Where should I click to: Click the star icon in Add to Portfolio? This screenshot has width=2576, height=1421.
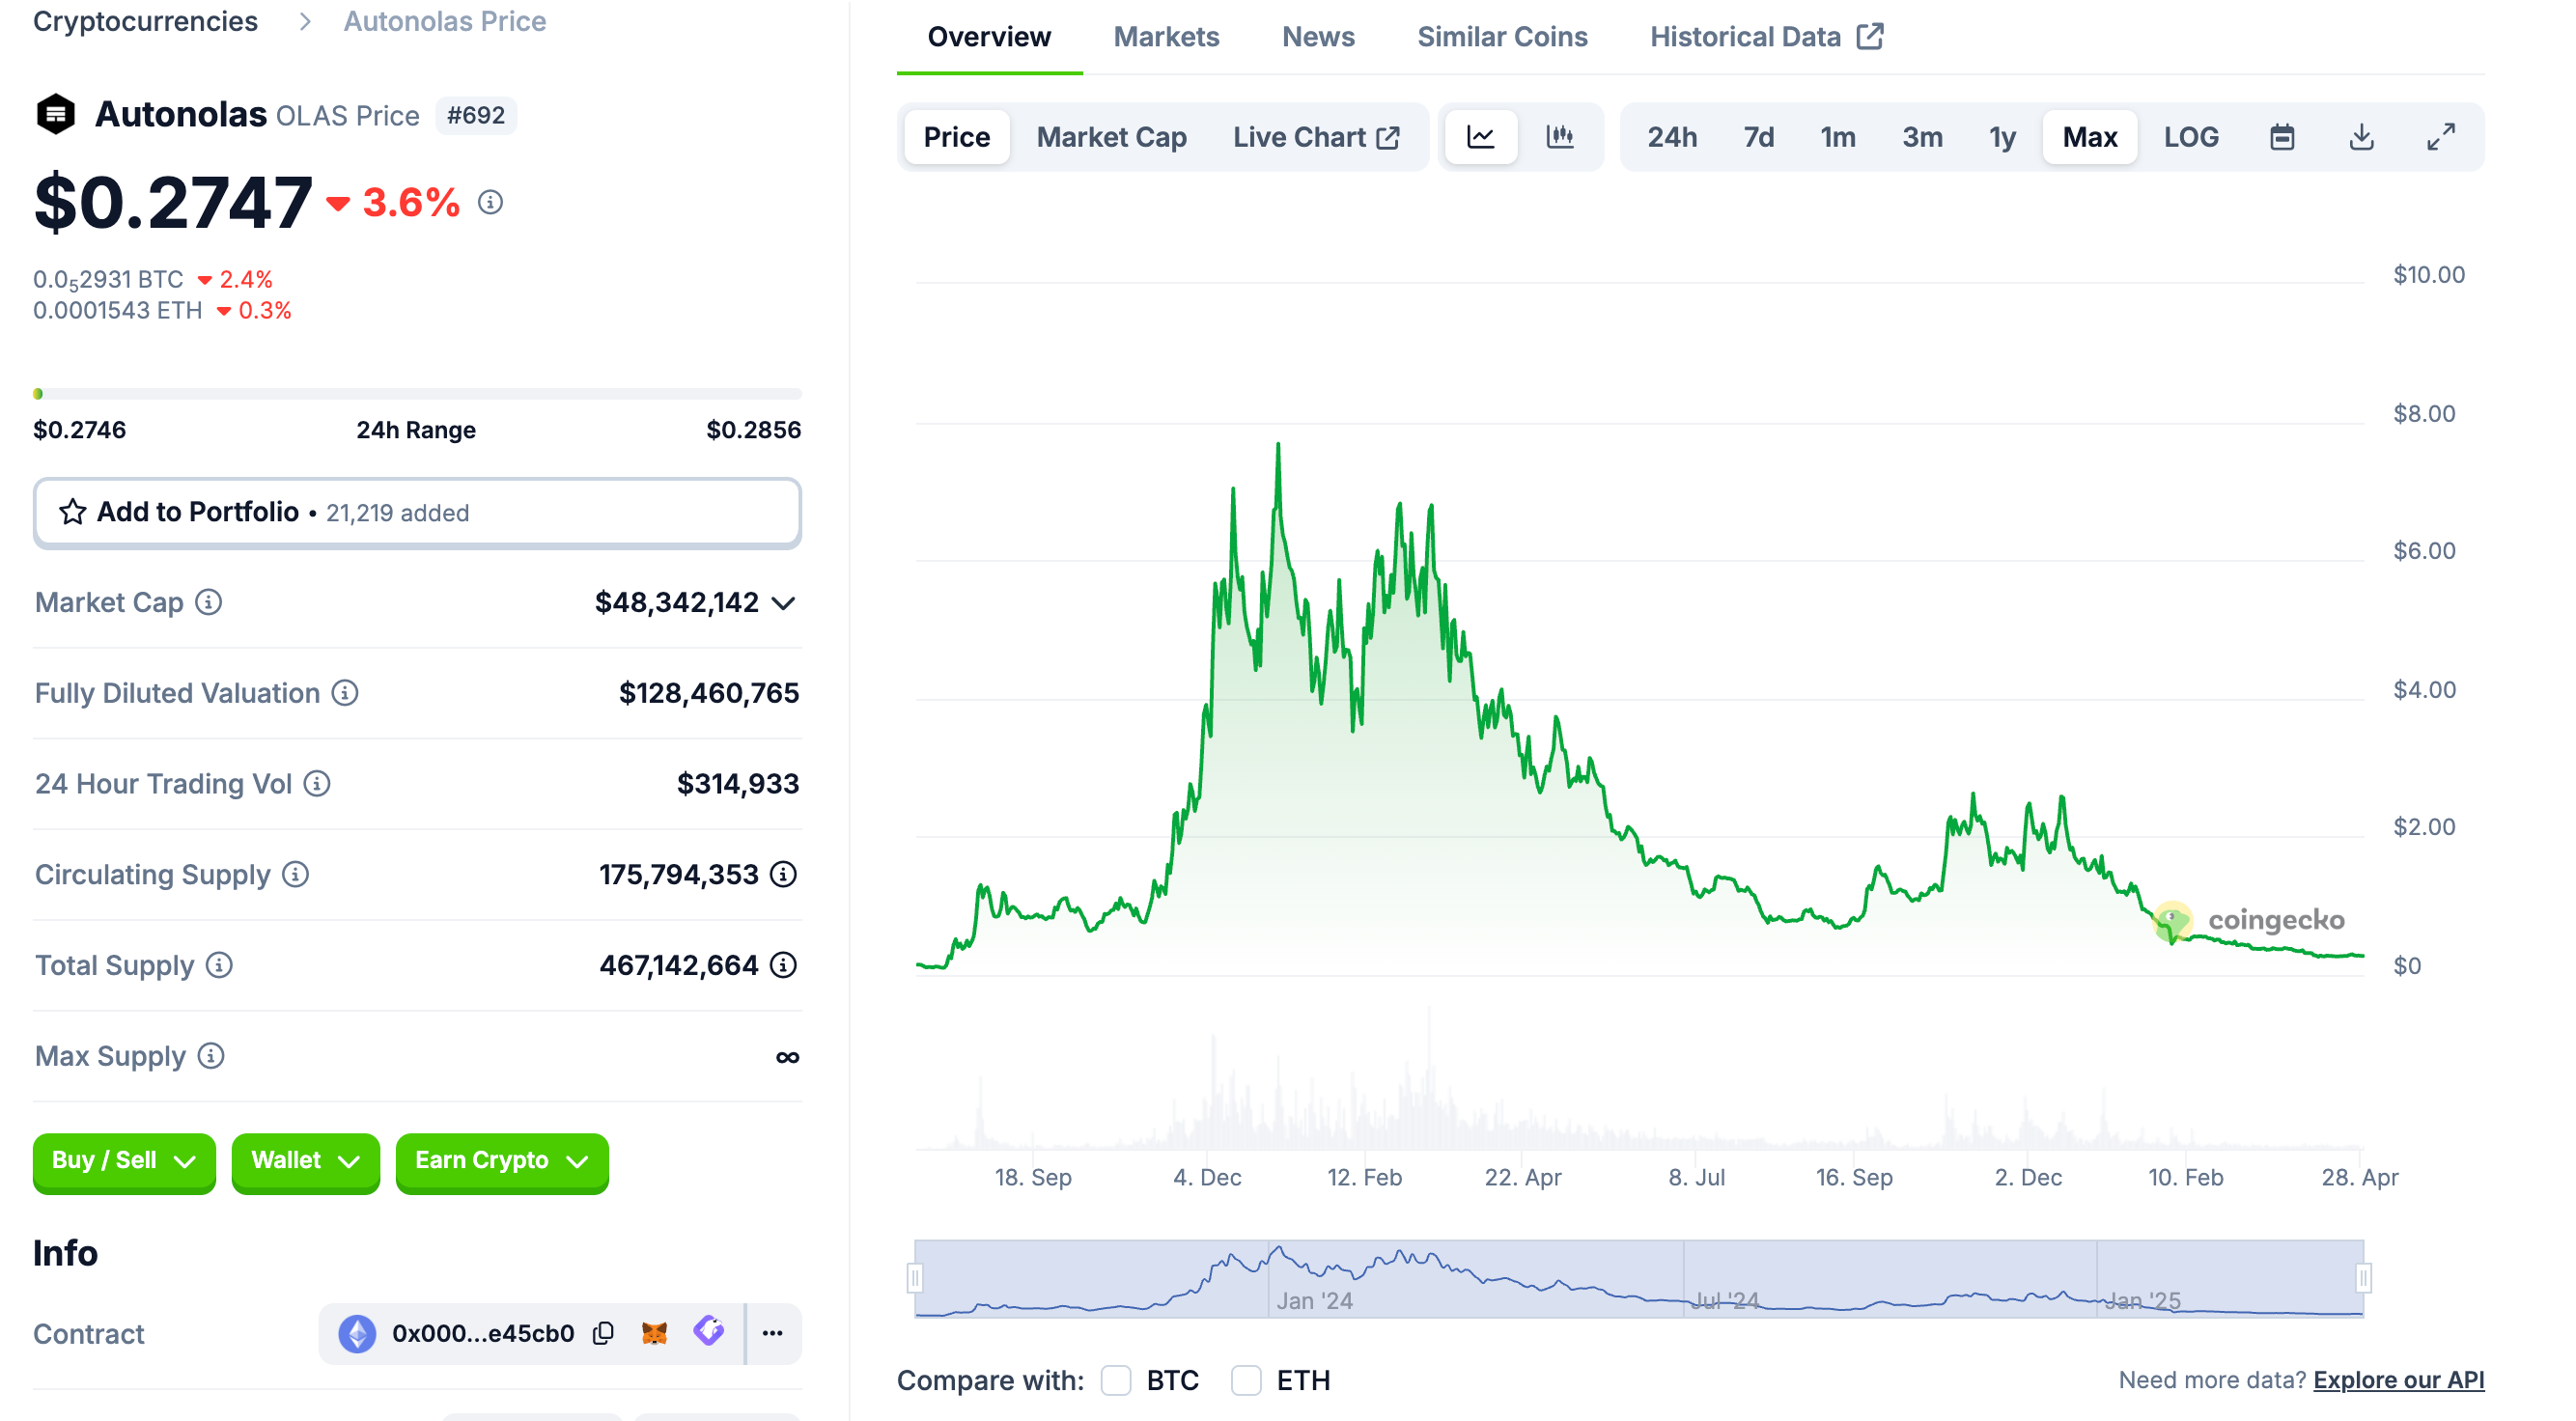point(72,513)
